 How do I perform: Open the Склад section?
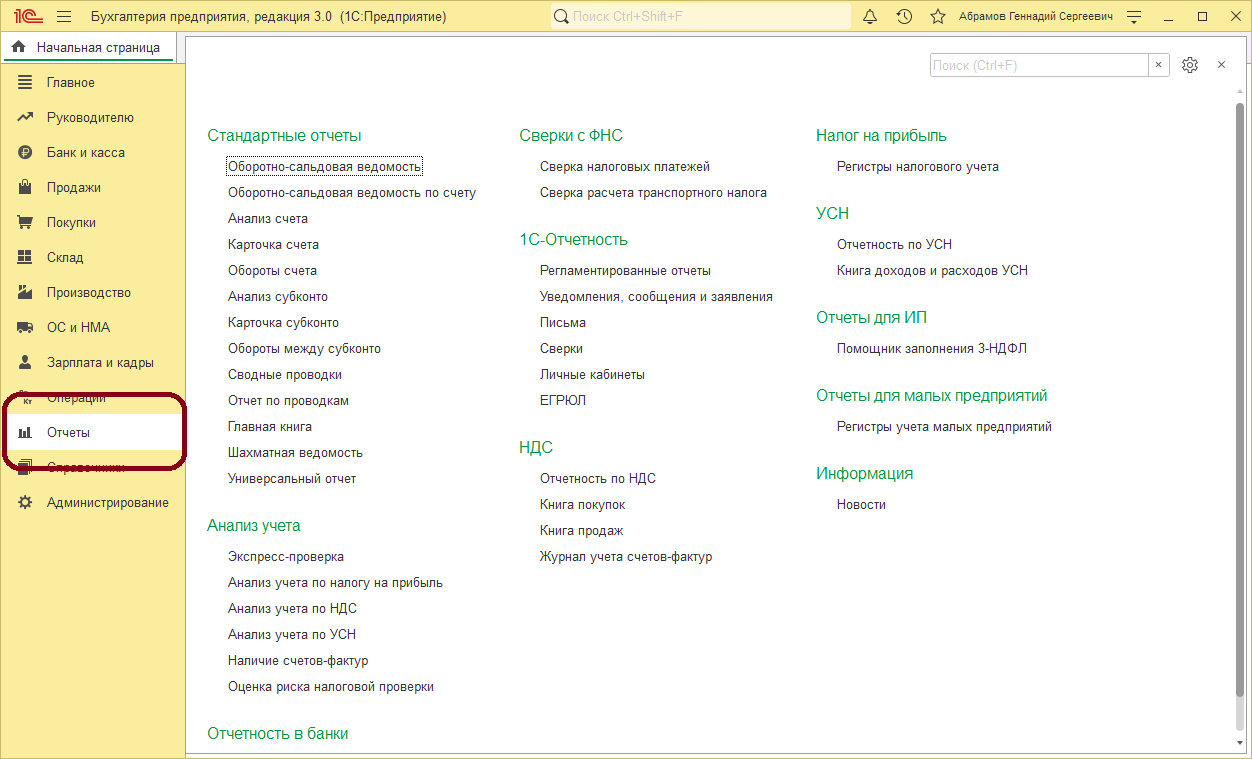point(65,258)
